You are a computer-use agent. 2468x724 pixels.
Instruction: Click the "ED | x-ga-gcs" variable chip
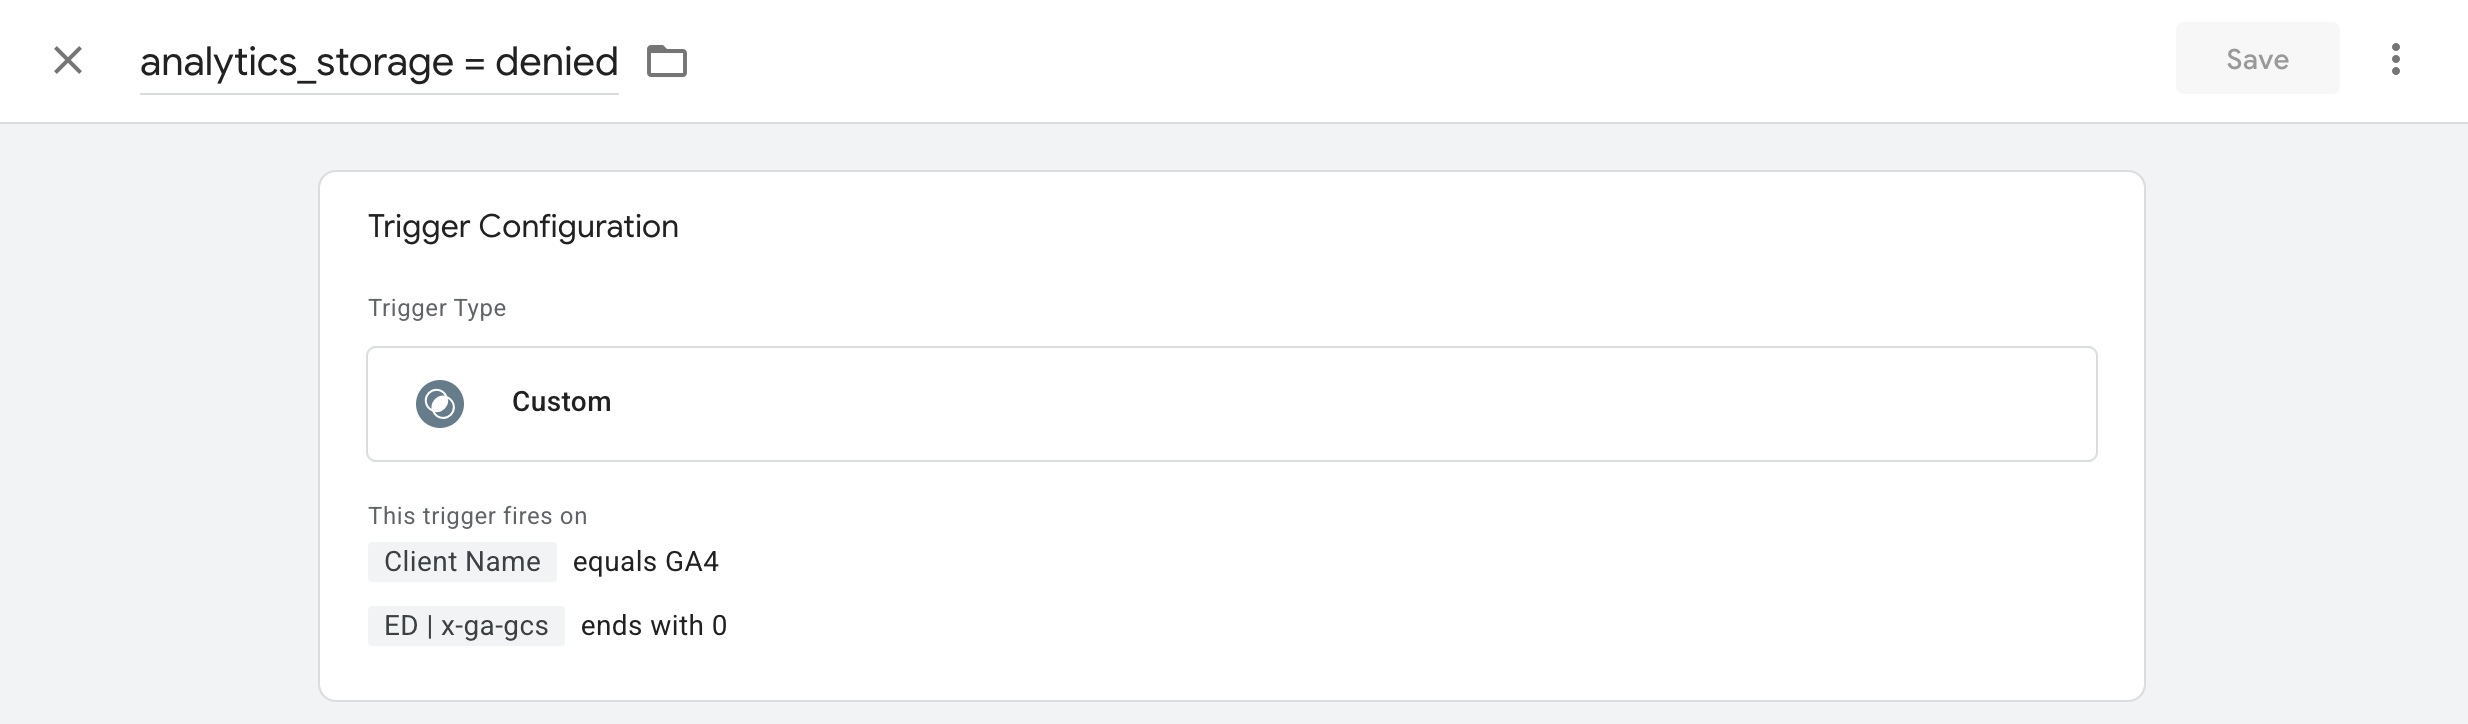click(x=466, y=626)
